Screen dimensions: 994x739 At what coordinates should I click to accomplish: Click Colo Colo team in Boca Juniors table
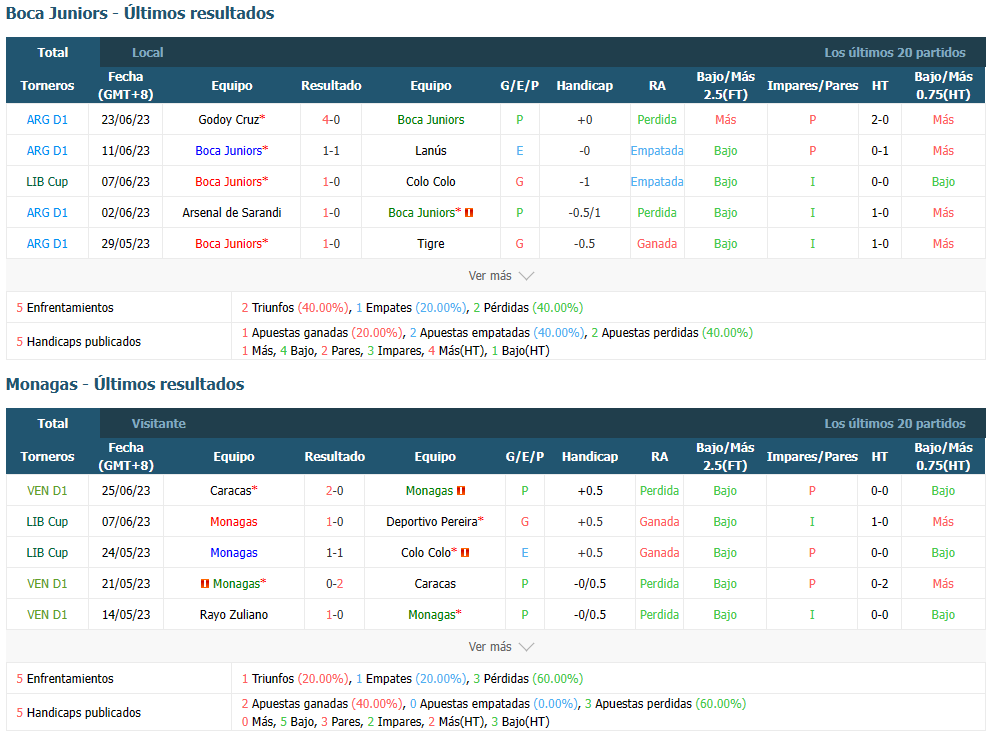pos(431,182)
